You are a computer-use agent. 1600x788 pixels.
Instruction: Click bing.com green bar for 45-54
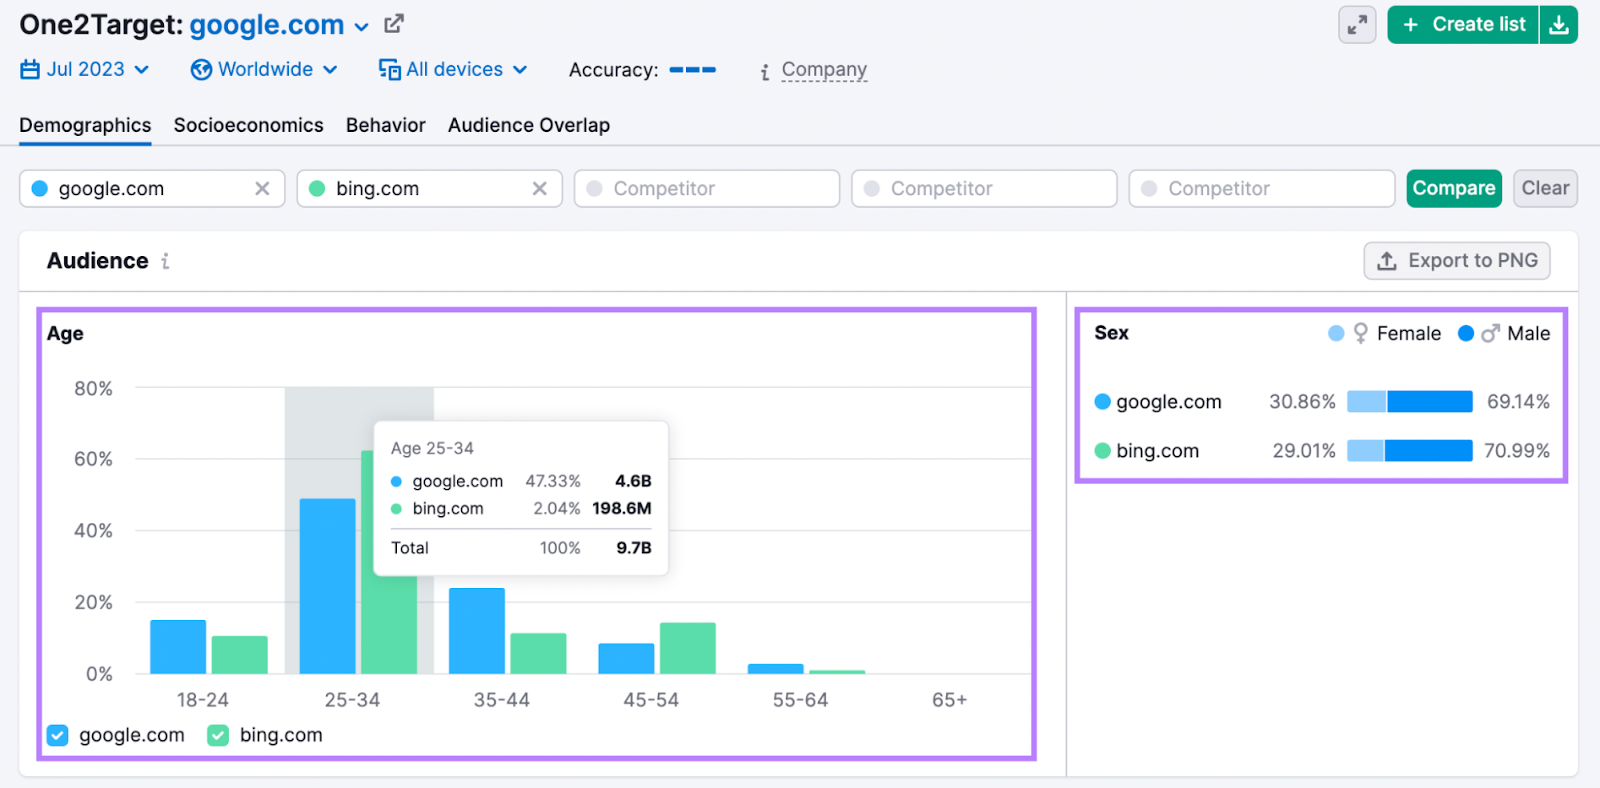(688, 648)
